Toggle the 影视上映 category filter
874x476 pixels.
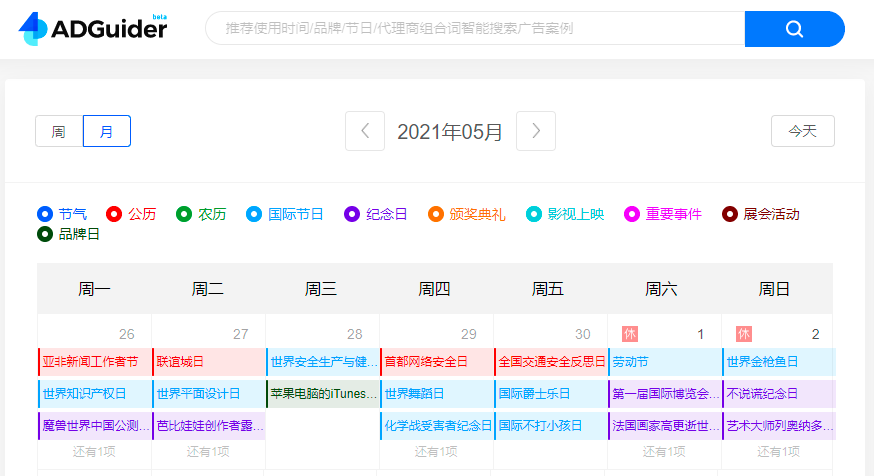(x=565, y=214)
